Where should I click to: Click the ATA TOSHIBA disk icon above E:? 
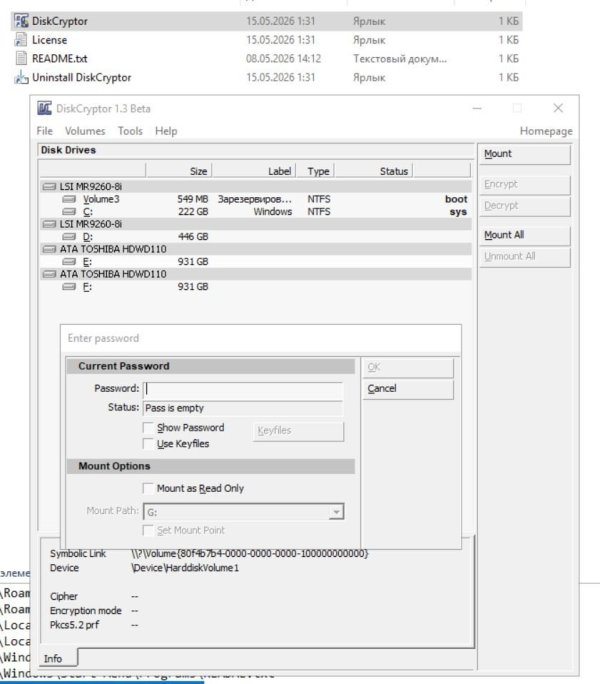pyautogui.click(x=49, y=249)
